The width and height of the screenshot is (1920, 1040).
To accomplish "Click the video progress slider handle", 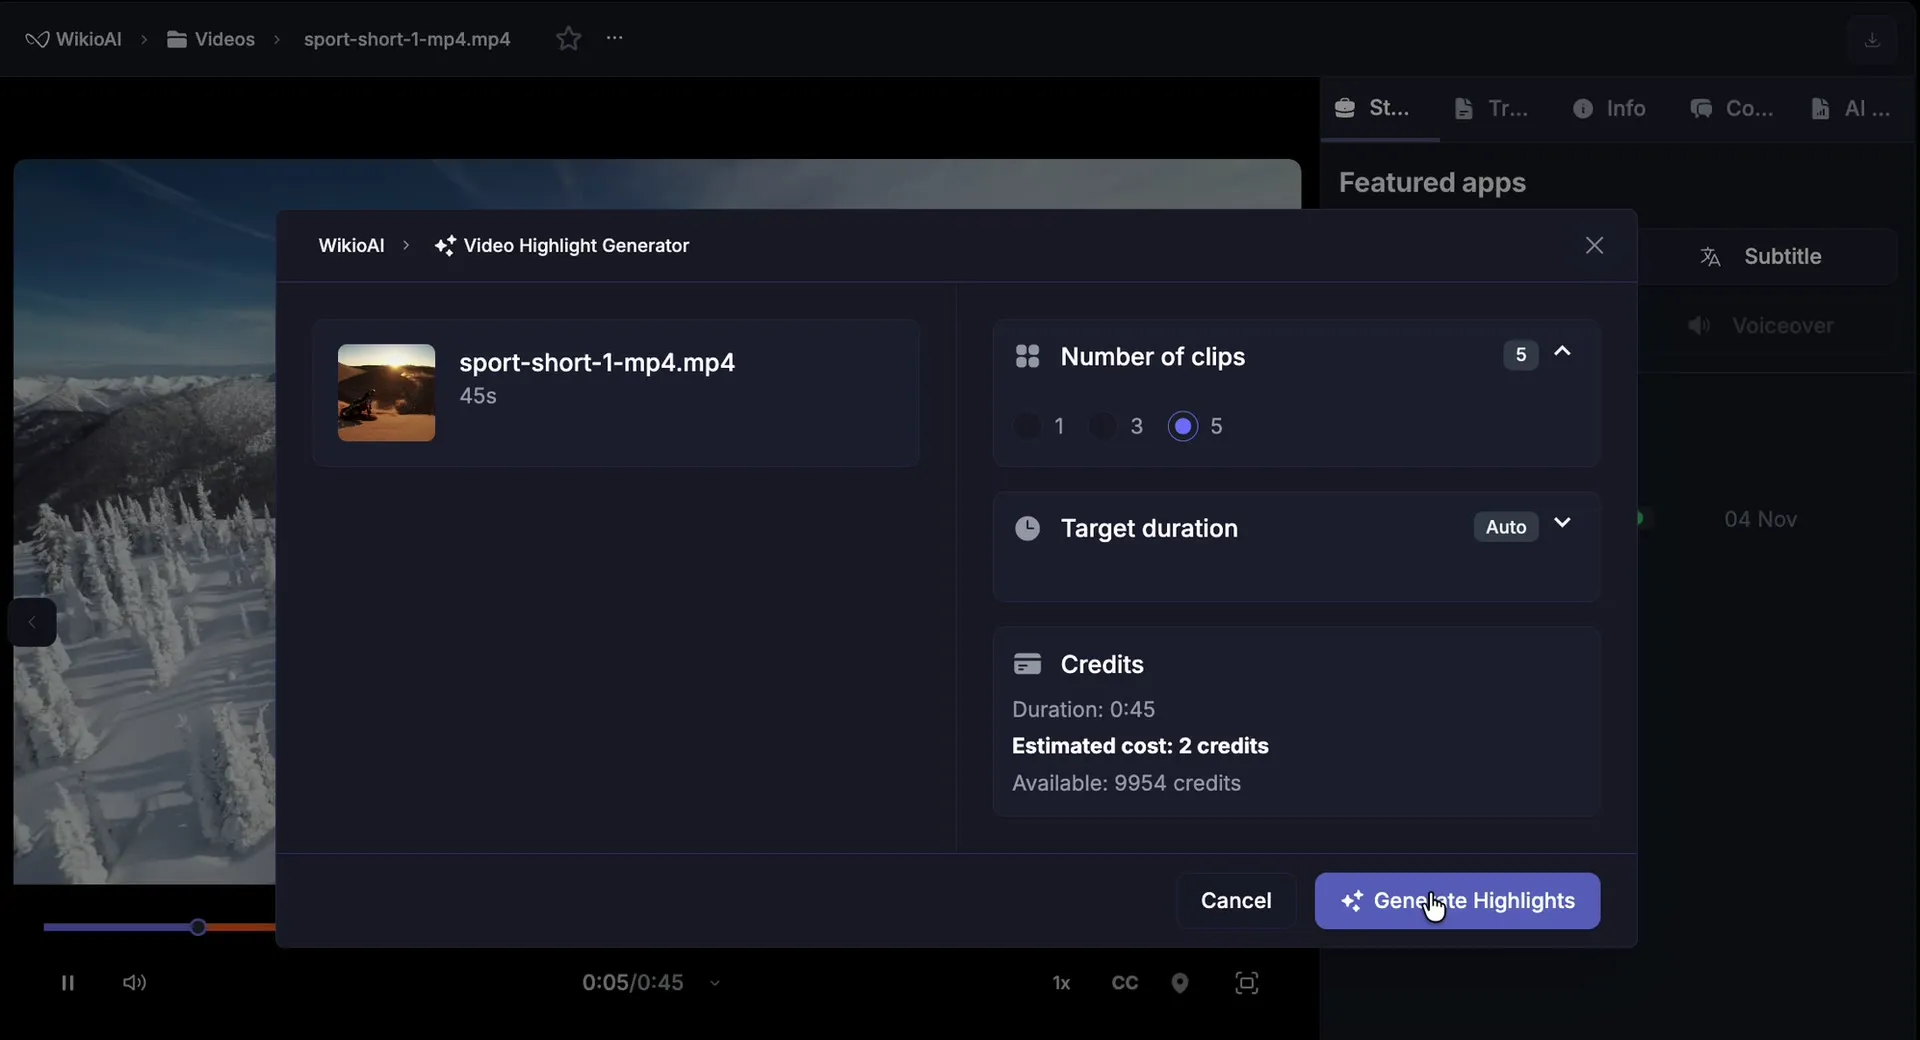I will pyautogui.click(x=198, y=927).
